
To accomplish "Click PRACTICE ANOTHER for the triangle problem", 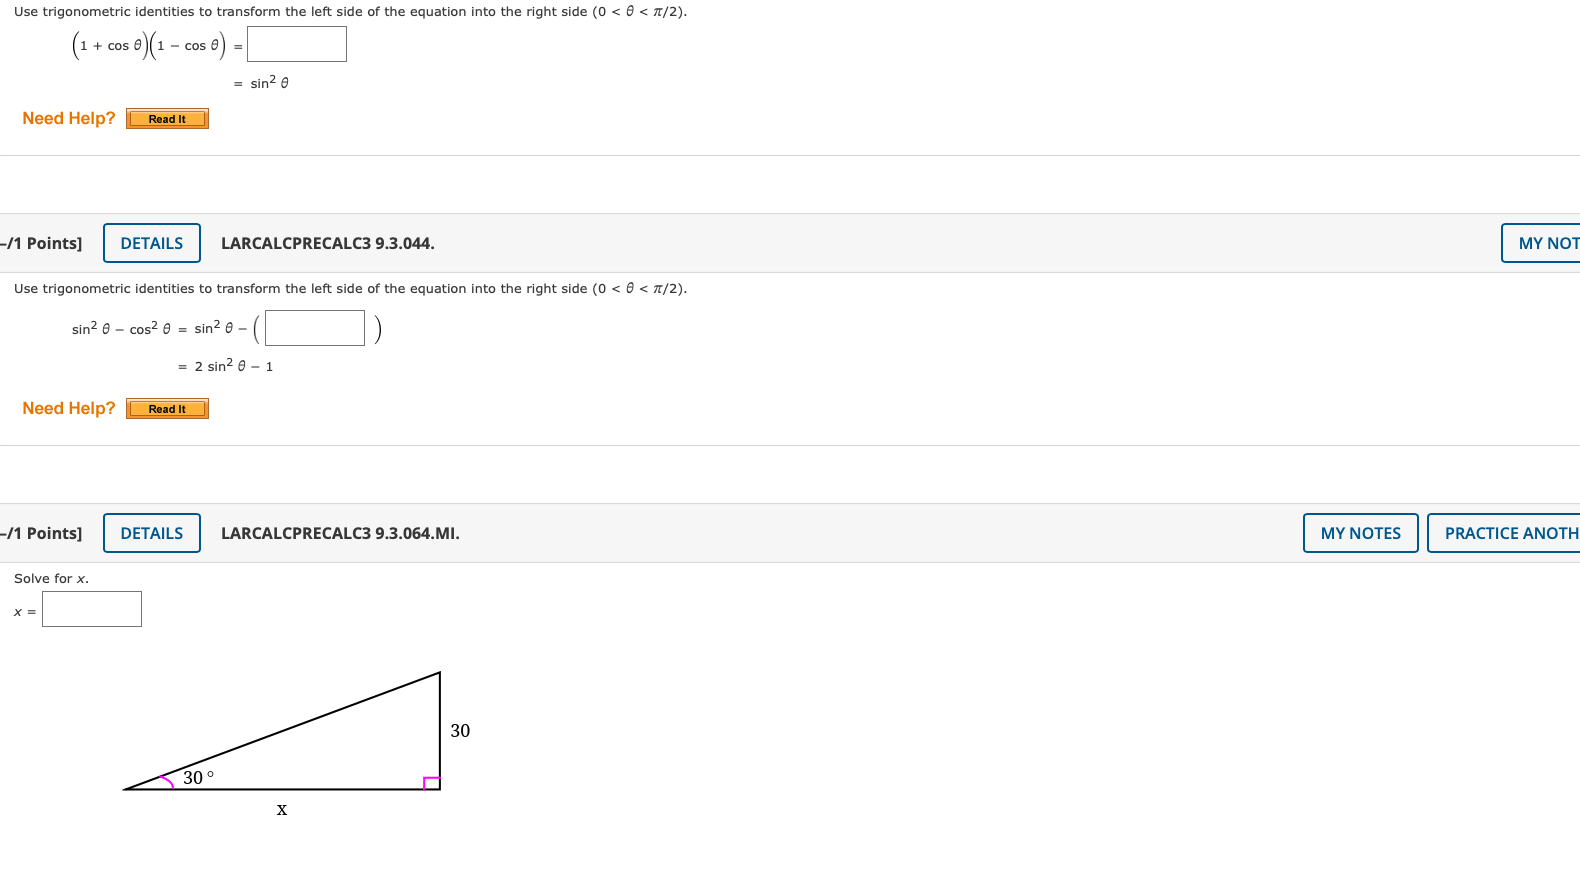I will click(x=1510, y=533).
